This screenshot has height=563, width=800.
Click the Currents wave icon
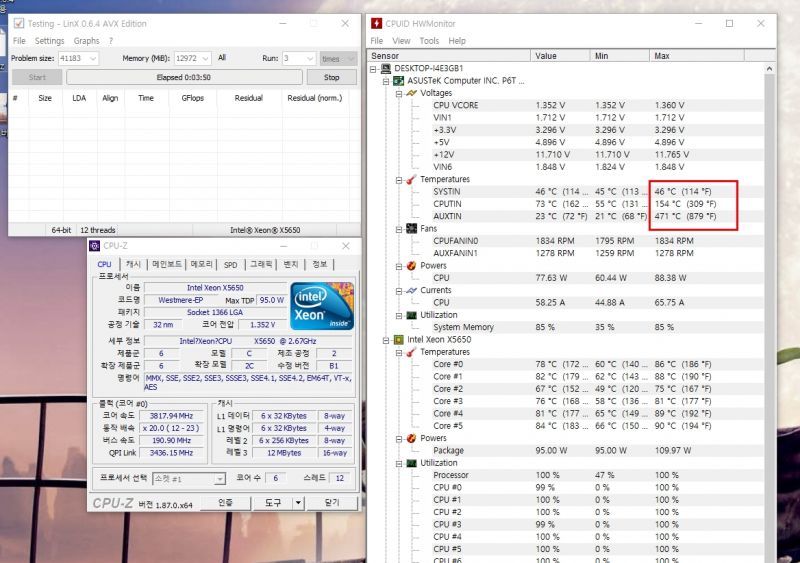pyautogui.click(x=411, y=290)
